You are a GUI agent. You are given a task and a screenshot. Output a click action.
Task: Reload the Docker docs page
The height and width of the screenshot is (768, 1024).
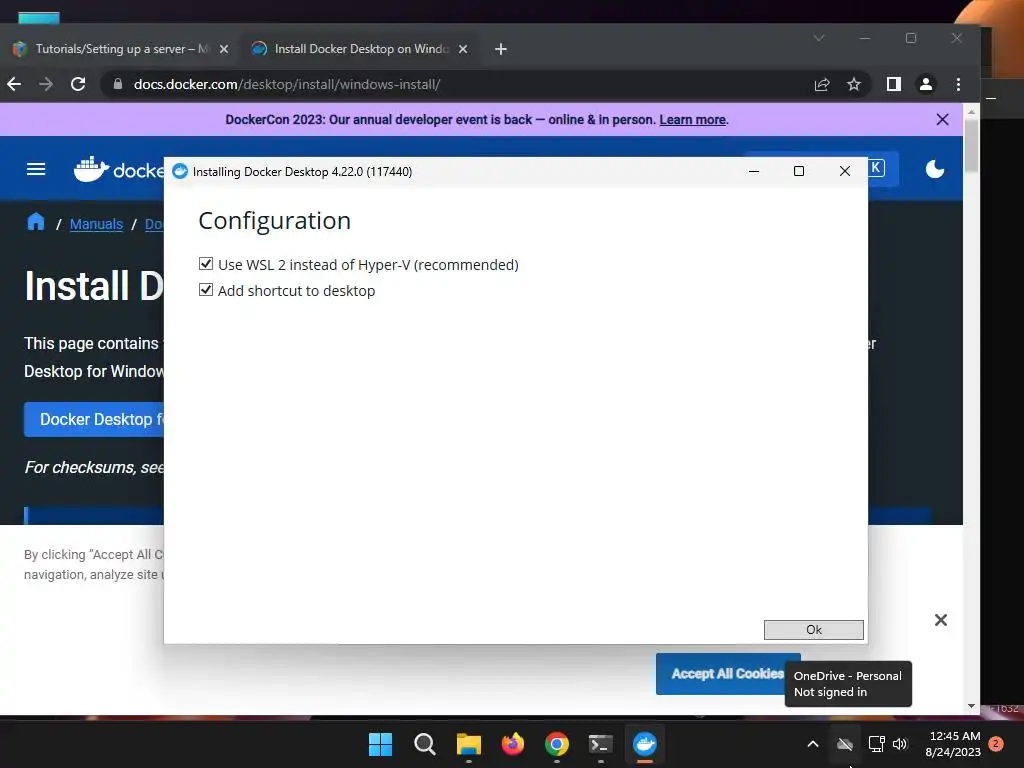tap(78, 84)
